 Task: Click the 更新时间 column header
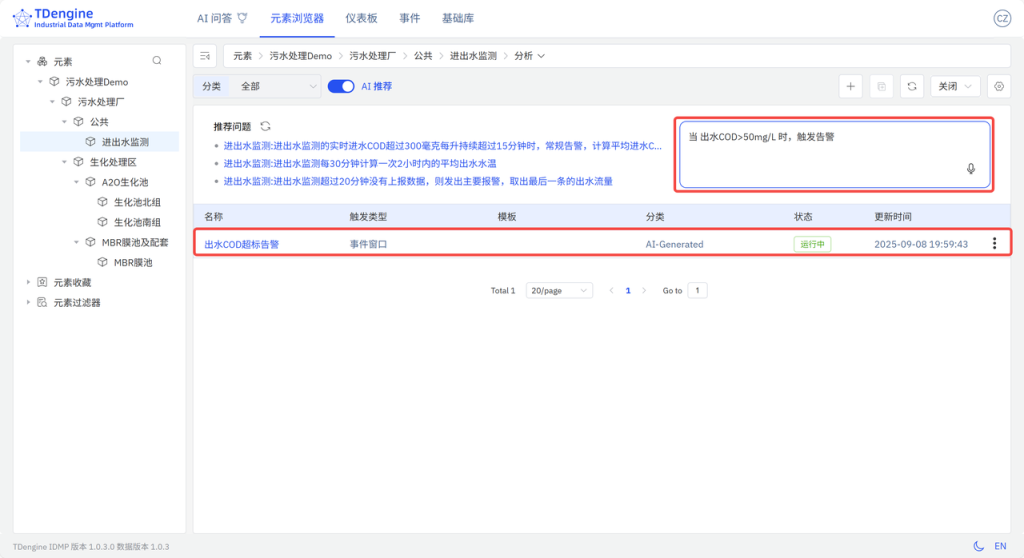(893, 217)
